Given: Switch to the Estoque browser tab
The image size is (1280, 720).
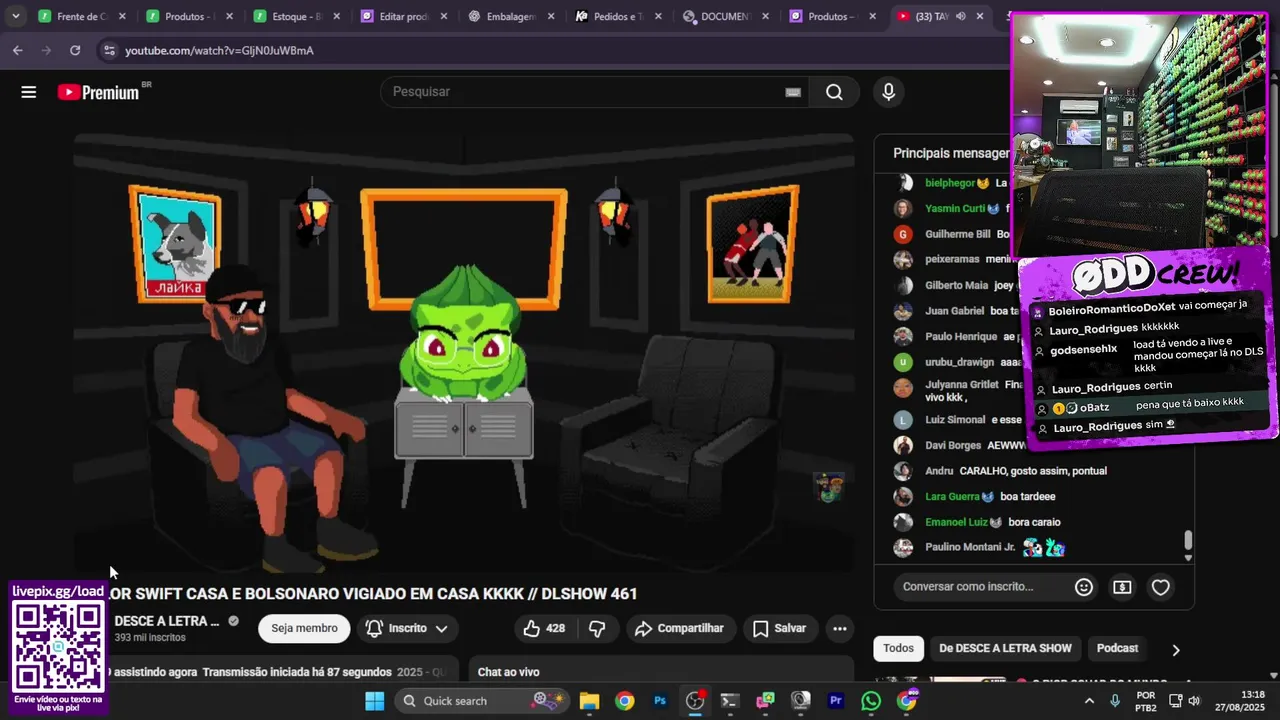Looking at the screenshot, I should pyautogui.click(x=297, y=17).
